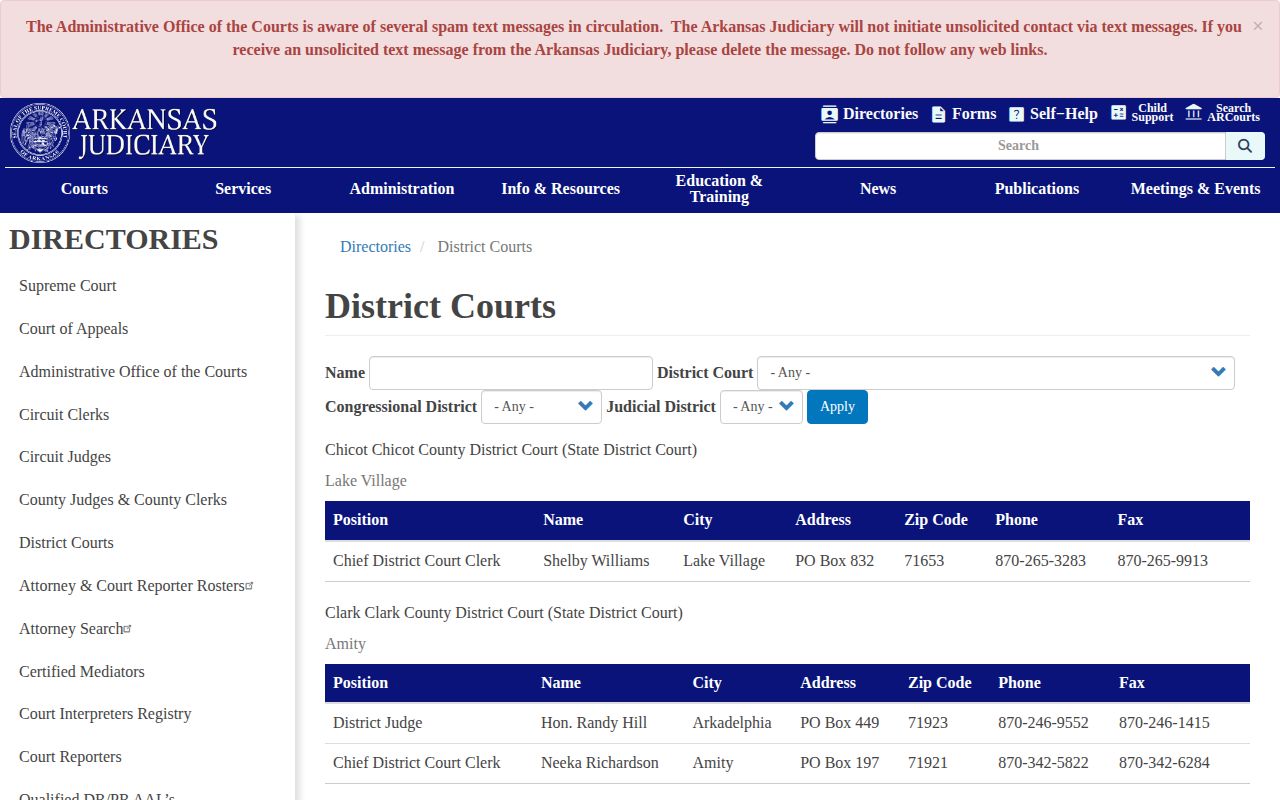The width and height of the screenshot is (1280, 800).
Task: Open the Services menu
Action: point(243,189)
